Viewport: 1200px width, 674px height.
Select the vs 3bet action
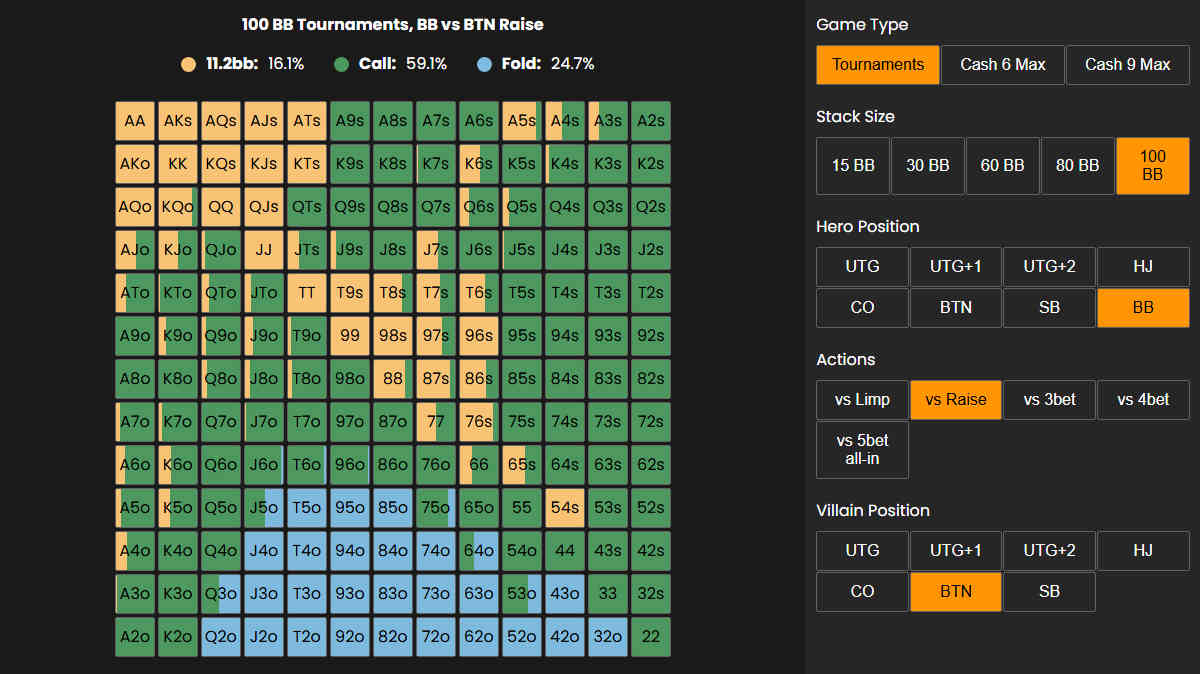[x=1049, y=399]
